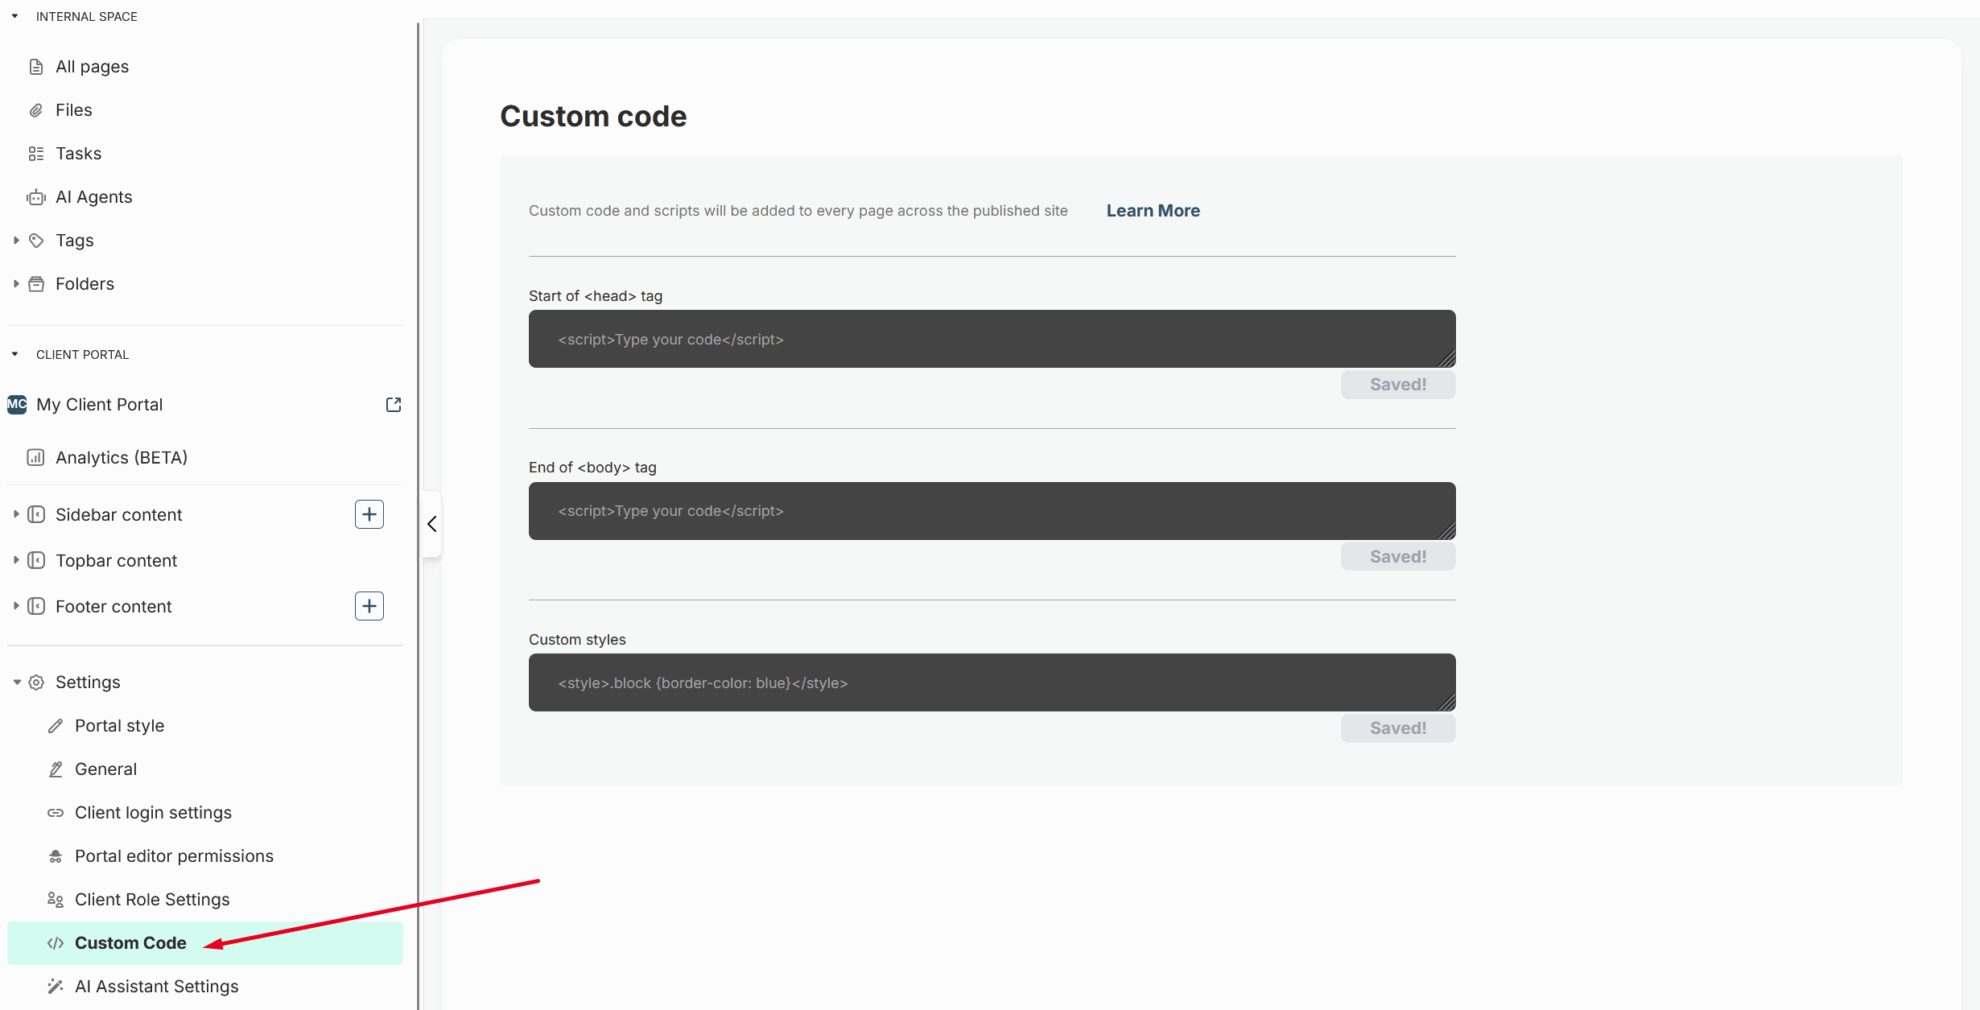
Task: Open the All pages document icon
Action: pos(36,67)
